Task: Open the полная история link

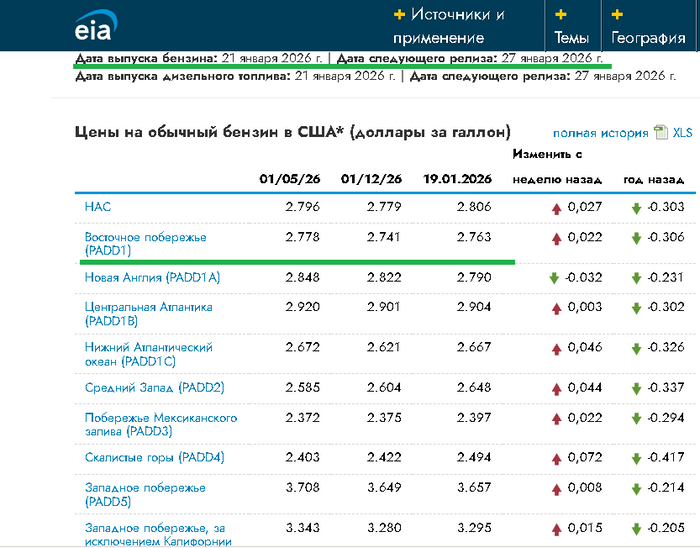Action: (x=600, y=133)
